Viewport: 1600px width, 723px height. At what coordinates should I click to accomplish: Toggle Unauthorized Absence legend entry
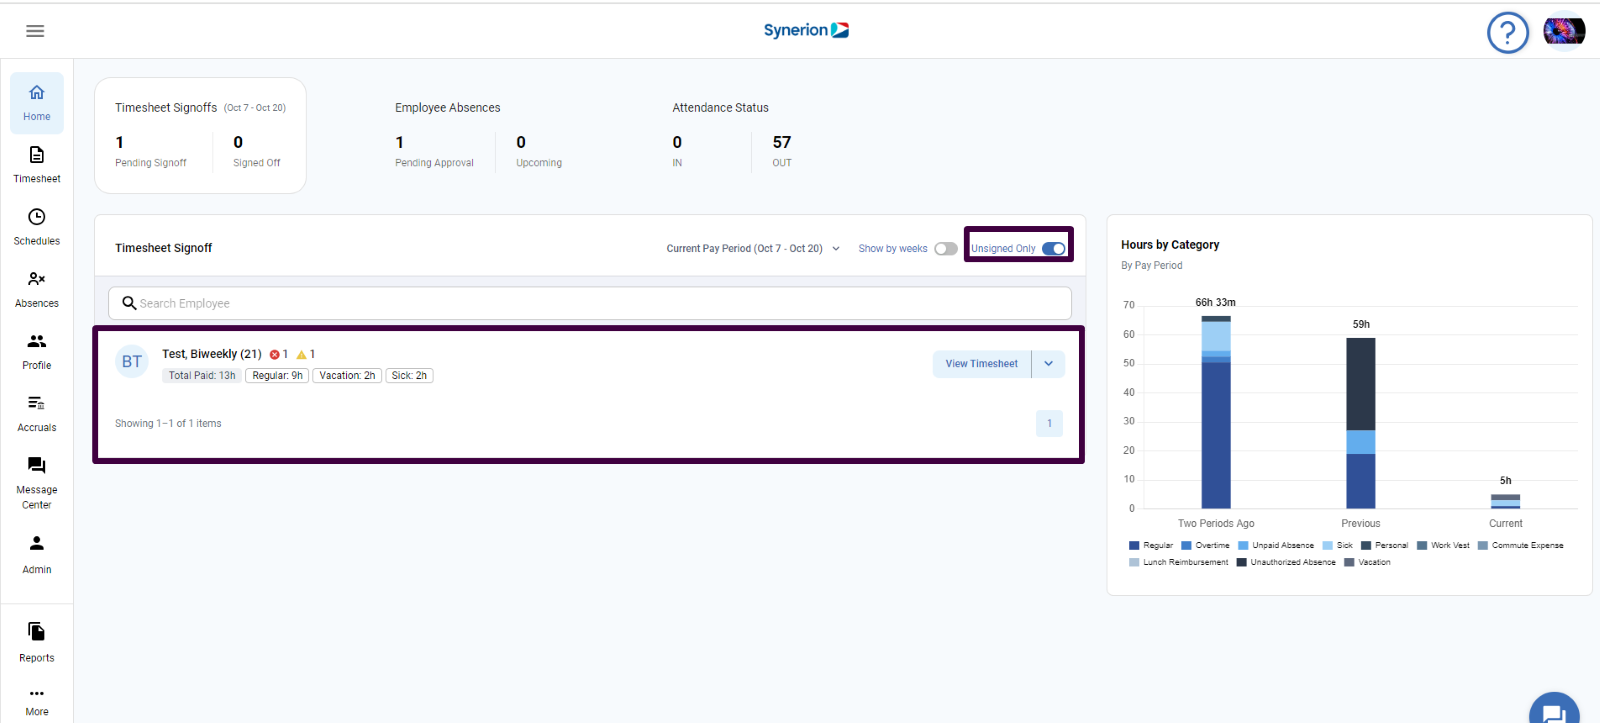[1286, 562]
